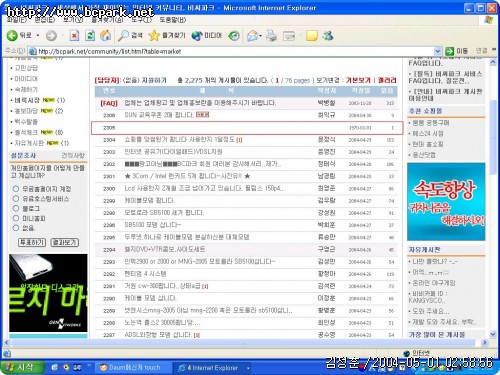Open post 2292 펜티엄 4 시스템
The image size is (500, 375).
click(x=145, y=274)
